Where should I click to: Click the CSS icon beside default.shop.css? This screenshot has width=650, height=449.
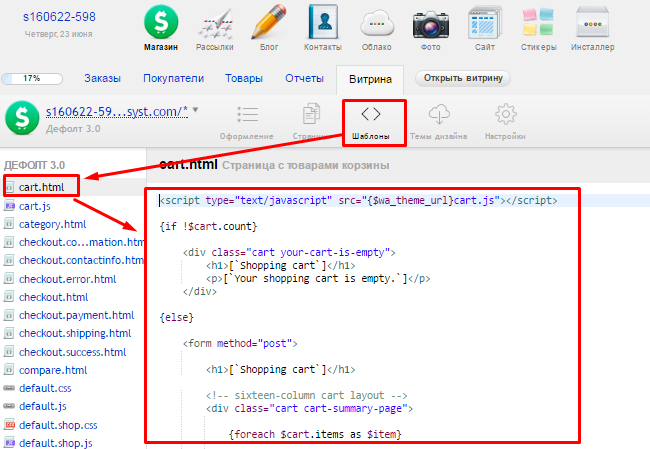(9, 425)
